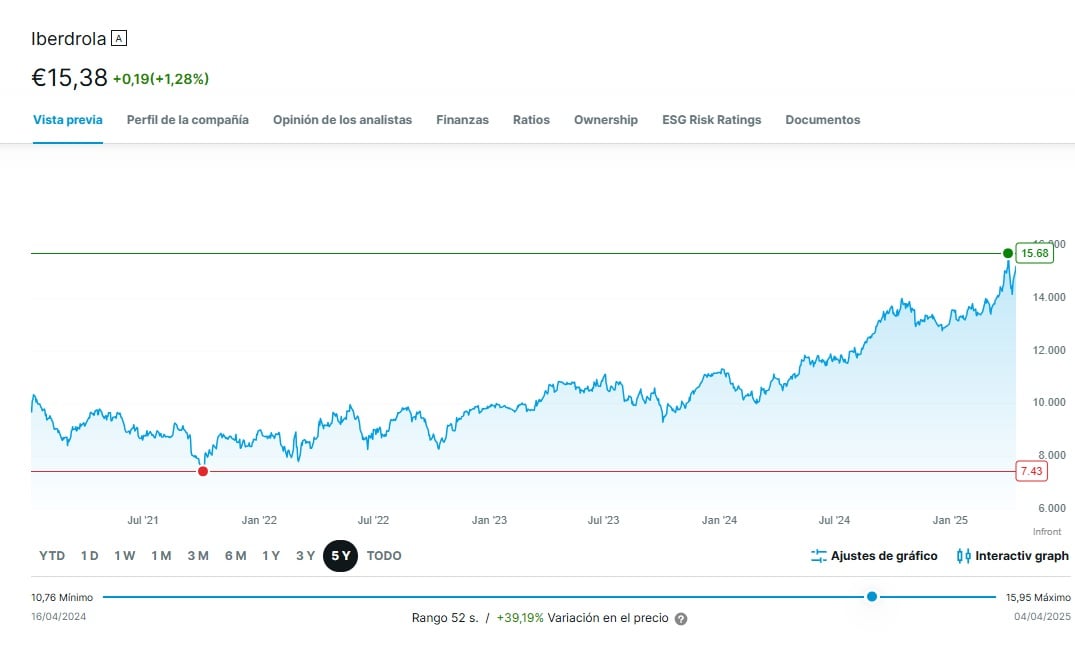Click the 52-week range slider handle

[x=872, y=597]
